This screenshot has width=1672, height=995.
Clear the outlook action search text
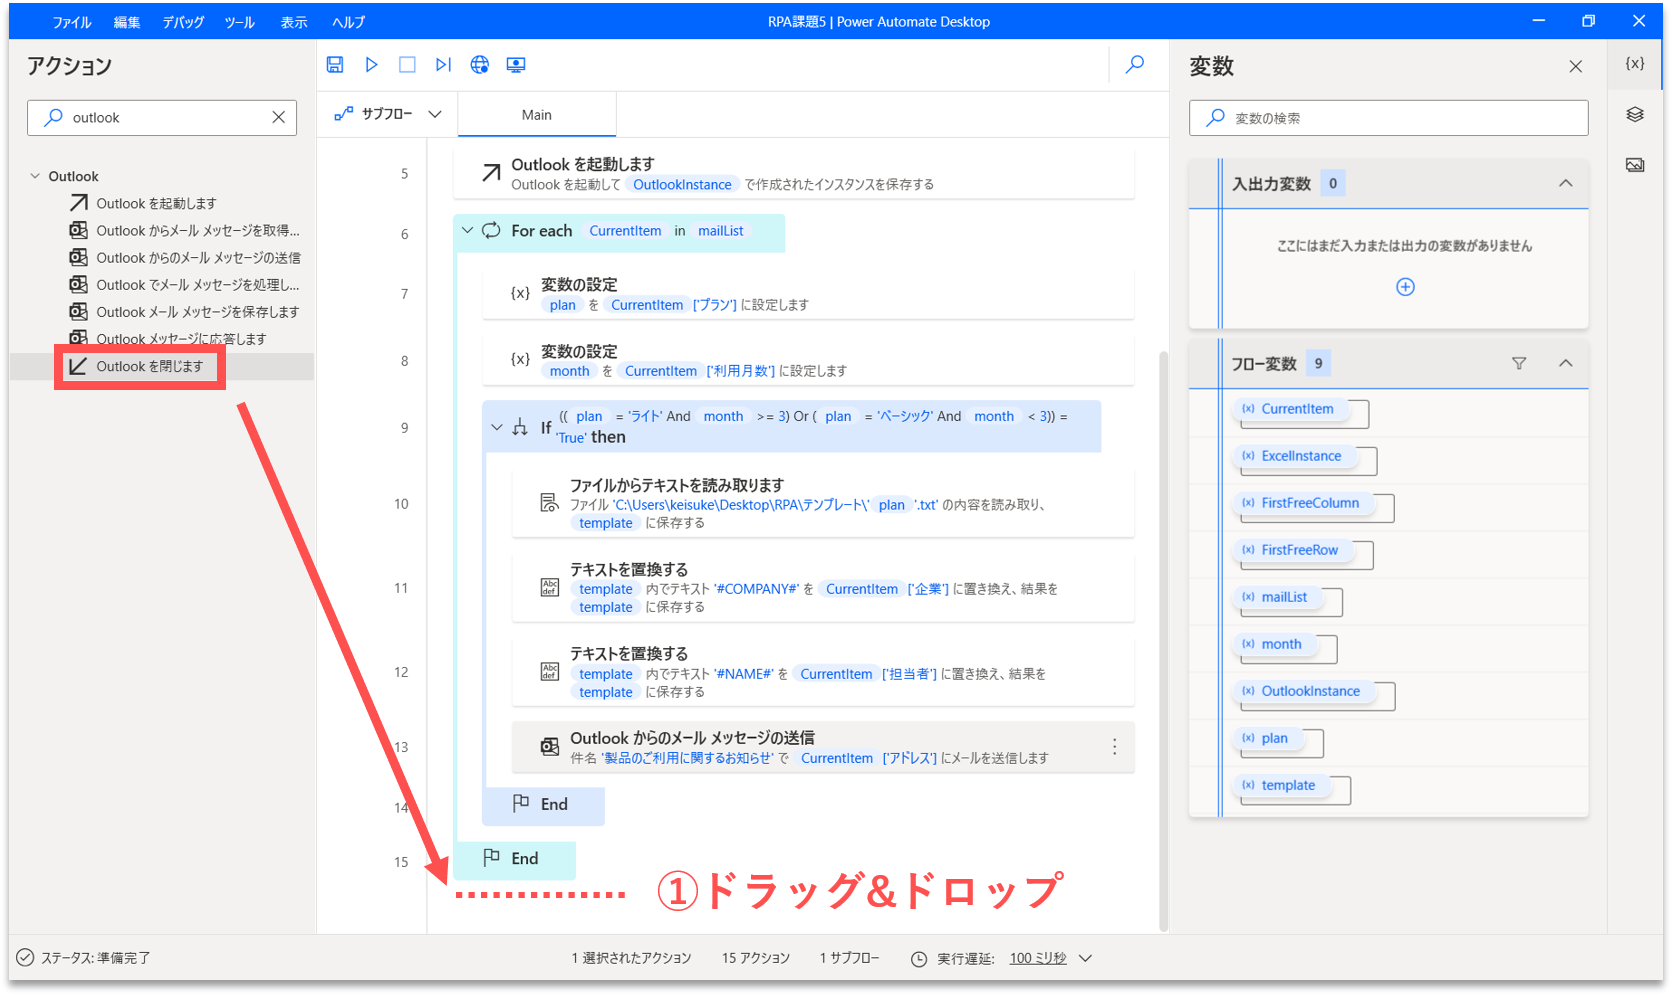[278, 118]
